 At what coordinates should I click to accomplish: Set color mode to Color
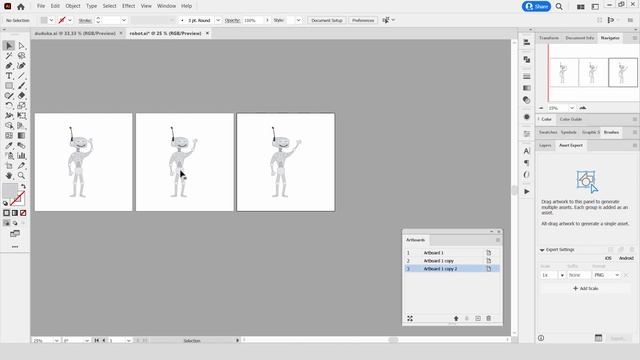6,213
